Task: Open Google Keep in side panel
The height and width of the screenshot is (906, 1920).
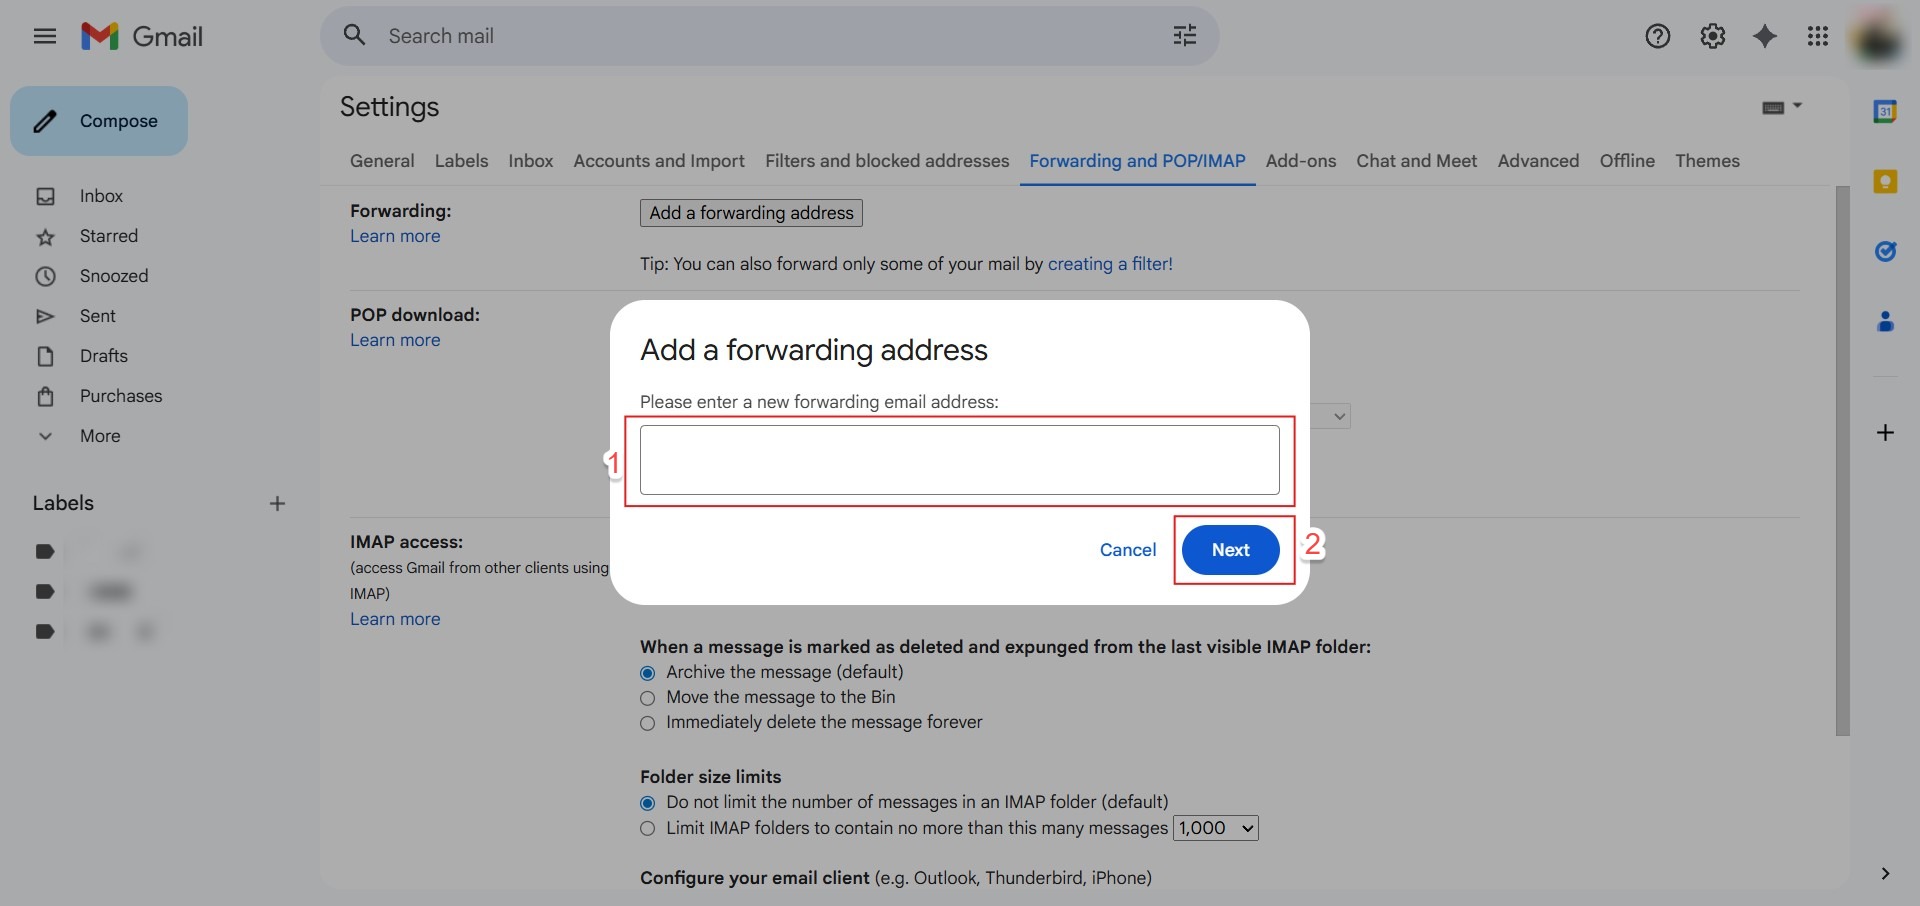Action: pos(1885,182)
